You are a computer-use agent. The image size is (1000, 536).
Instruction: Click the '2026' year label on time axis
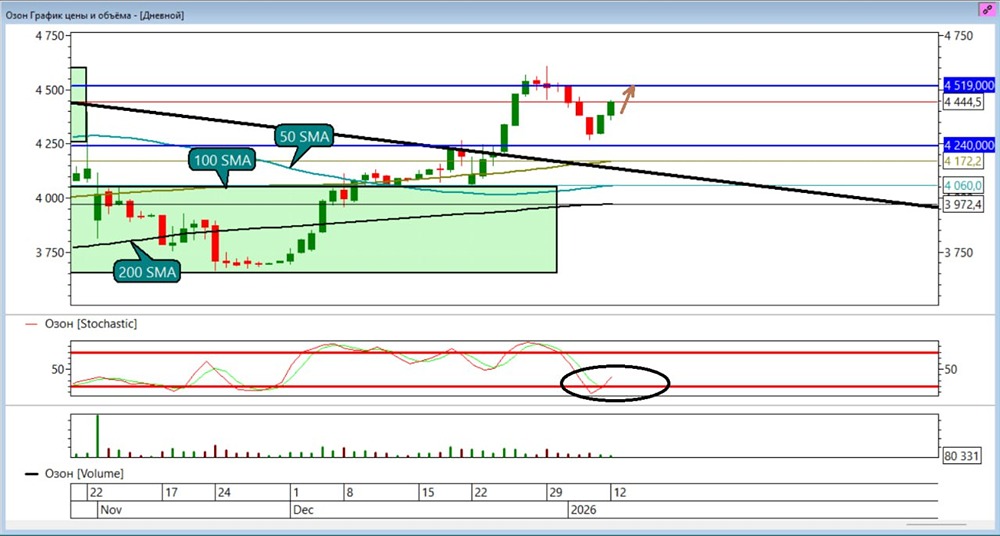pos(585,510)
